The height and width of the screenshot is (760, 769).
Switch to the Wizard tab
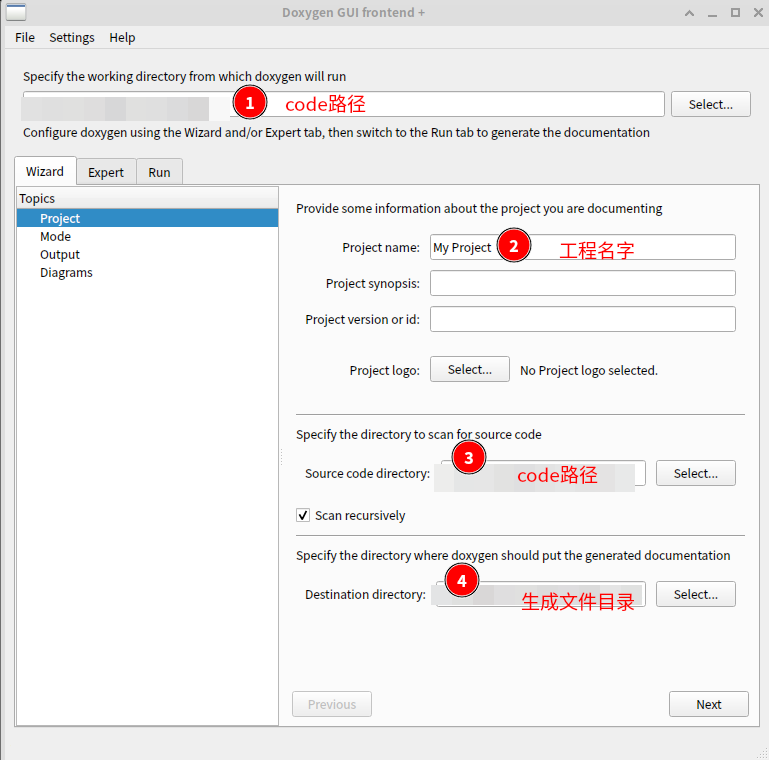[45, 172]
